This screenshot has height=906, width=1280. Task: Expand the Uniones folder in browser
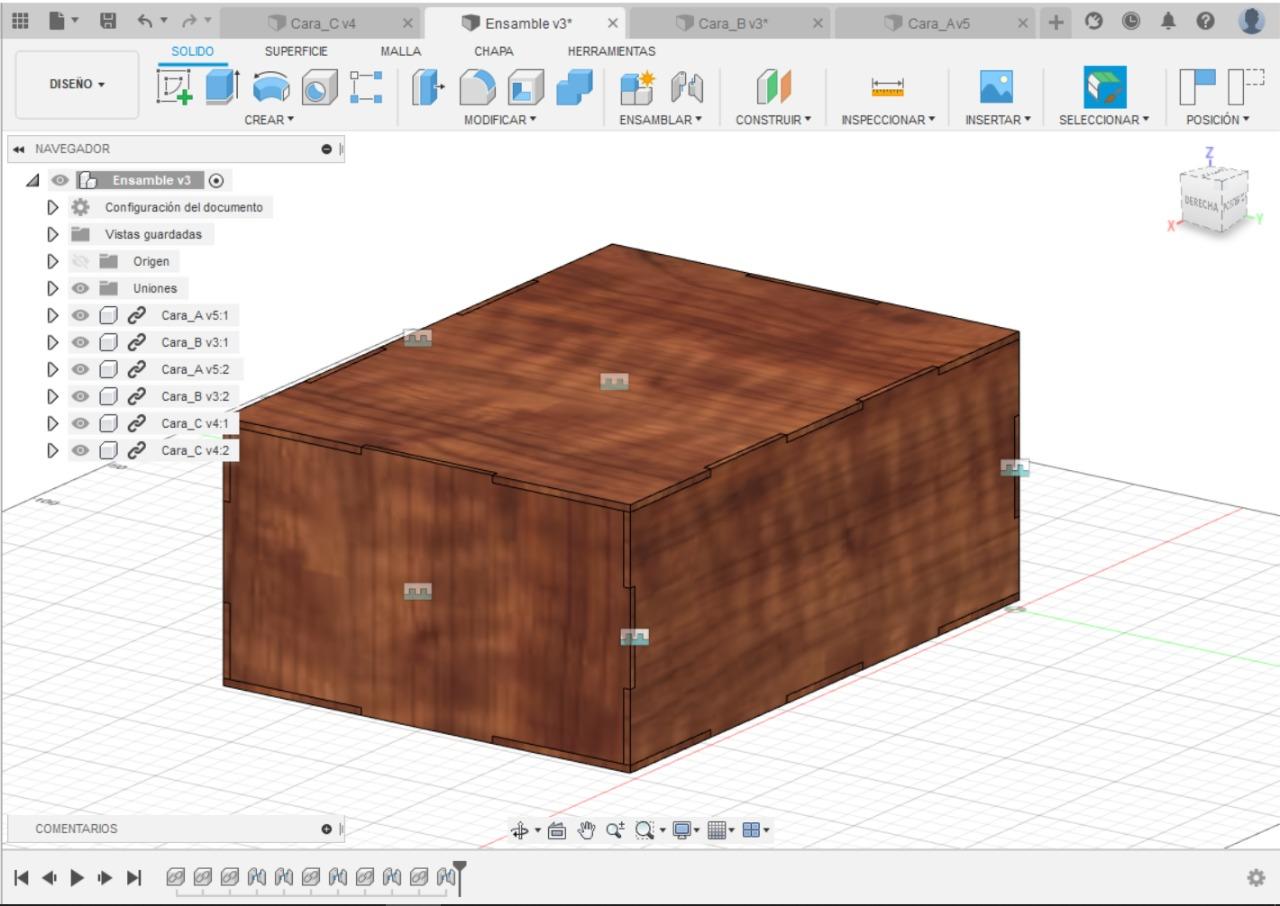pyautogui.click(x=54, y=289)
